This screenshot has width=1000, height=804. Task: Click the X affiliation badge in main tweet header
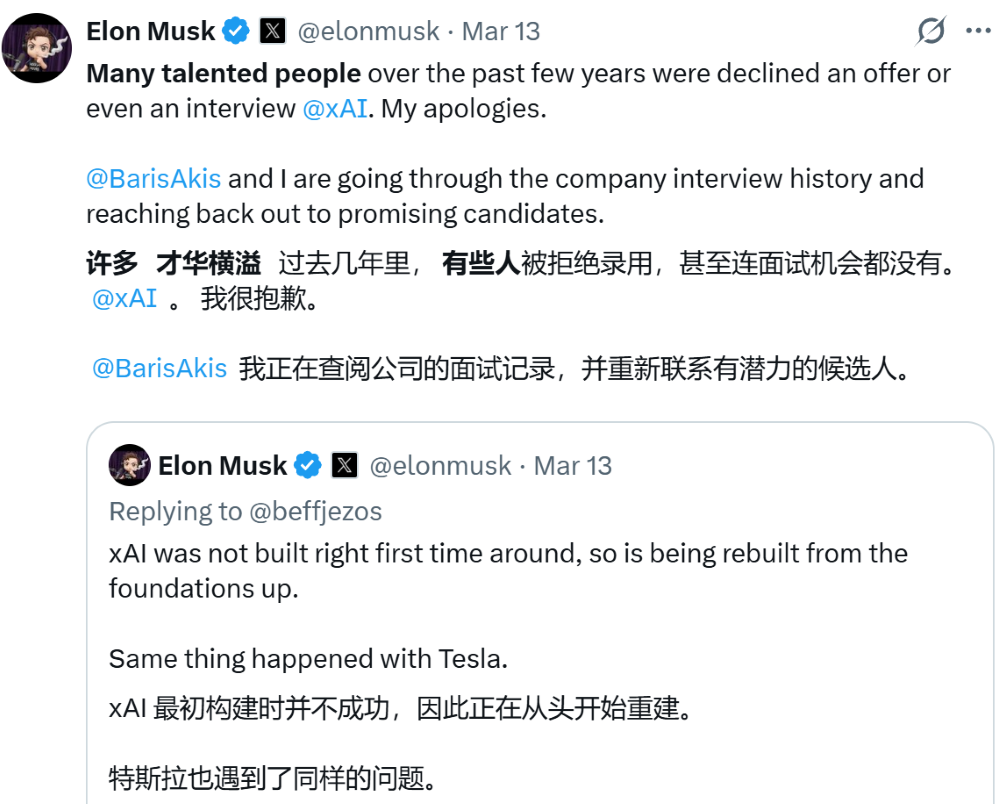[x=272, y=31]
